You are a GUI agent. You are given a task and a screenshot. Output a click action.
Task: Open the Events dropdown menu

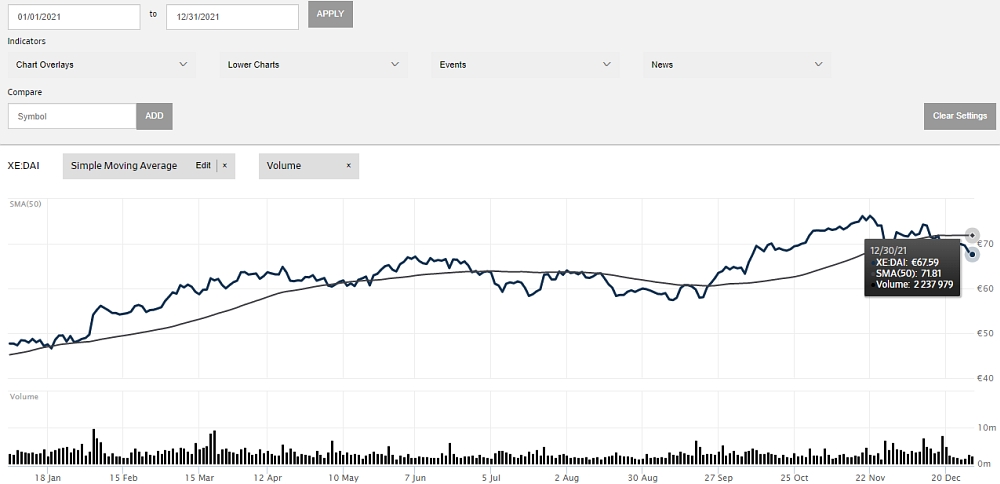525,65
